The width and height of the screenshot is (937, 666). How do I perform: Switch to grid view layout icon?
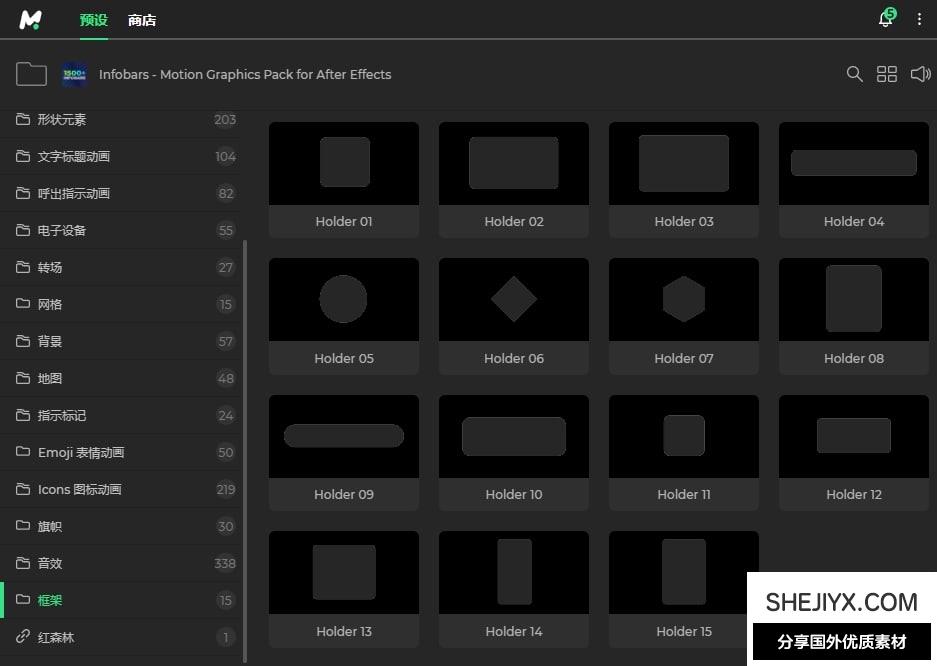coord(887,74)
